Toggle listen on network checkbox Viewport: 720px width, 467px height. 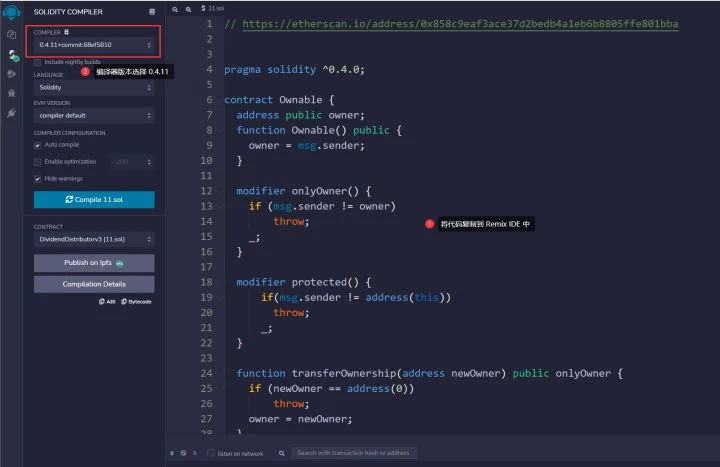(210, 453)
